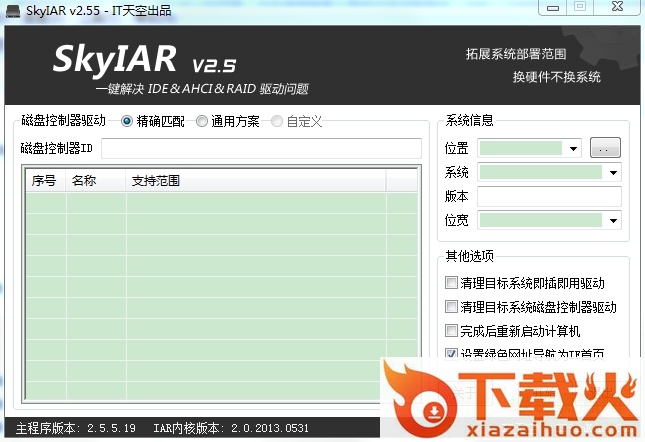
Task: Click the SkyIAR v2.5 logo
Action: coord(144,60)
